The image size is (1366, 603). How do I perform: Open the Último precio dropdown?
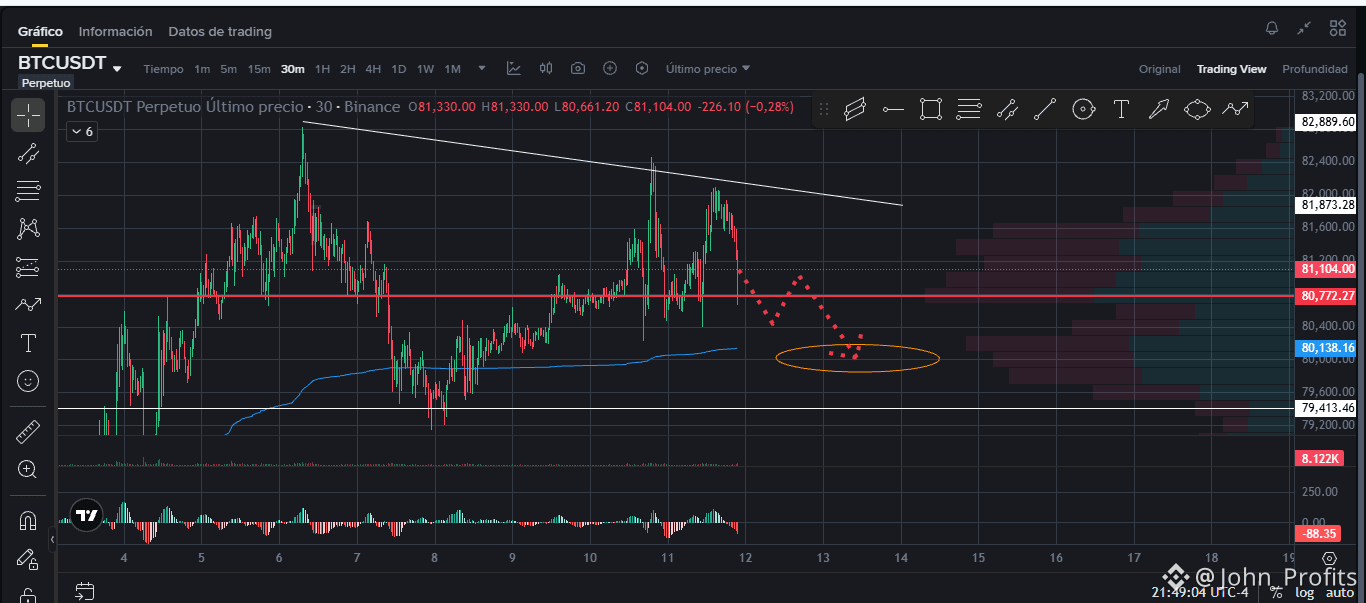pos(708,69)
